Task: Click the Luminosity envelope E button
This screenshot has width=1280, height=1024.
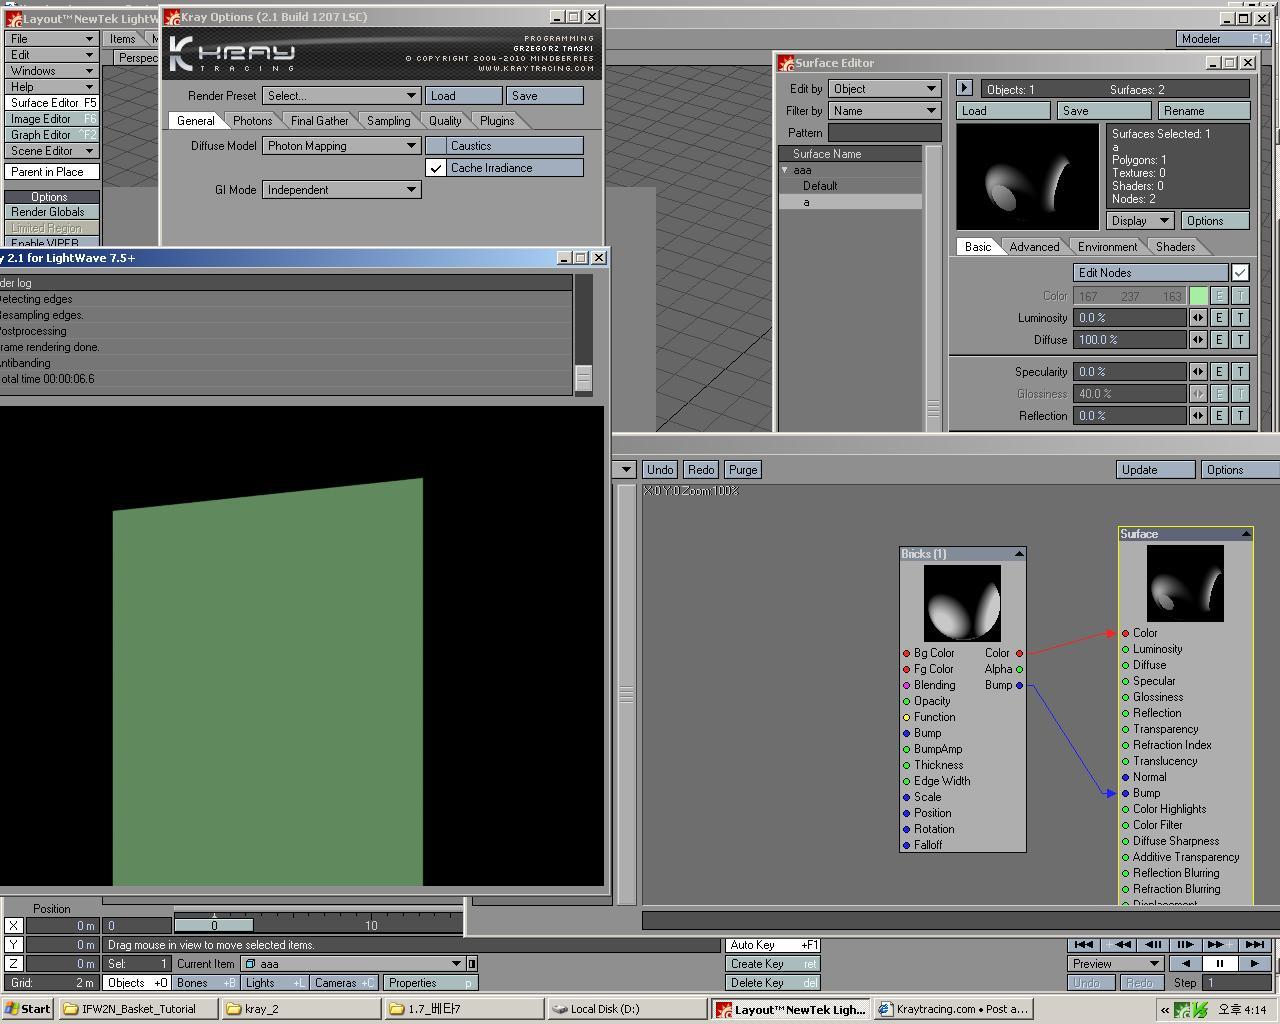Action: pyautogui.click(x=1219, y=318)
